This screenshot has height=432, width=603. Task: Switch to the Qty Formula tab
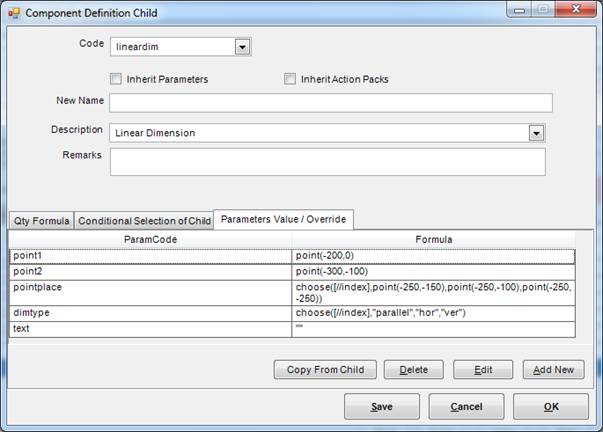[x=41, y=221]
